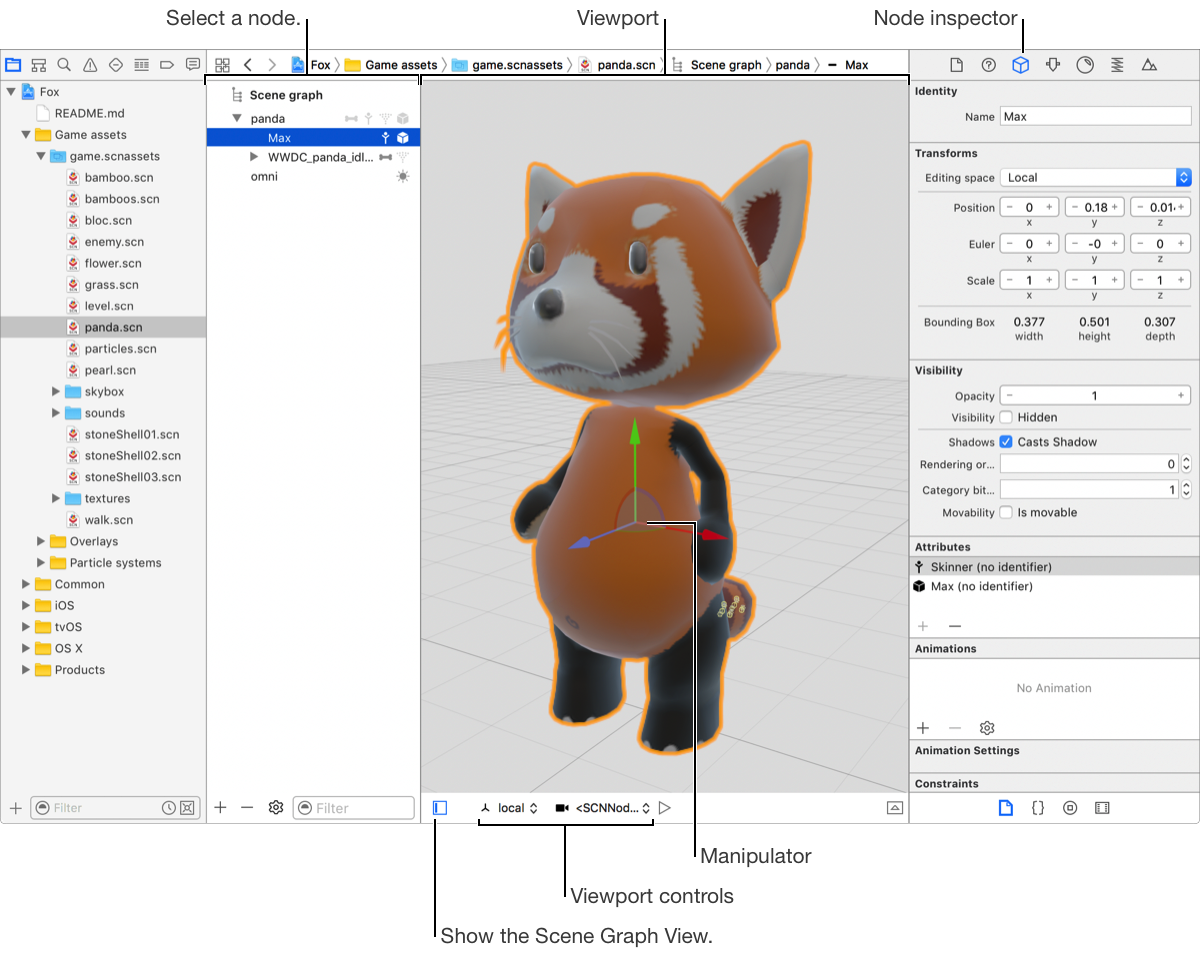The image size is (1200, 954).
Task: Click the Name field containing Max
Action: pyautogui.click(x=1095, y=116)
